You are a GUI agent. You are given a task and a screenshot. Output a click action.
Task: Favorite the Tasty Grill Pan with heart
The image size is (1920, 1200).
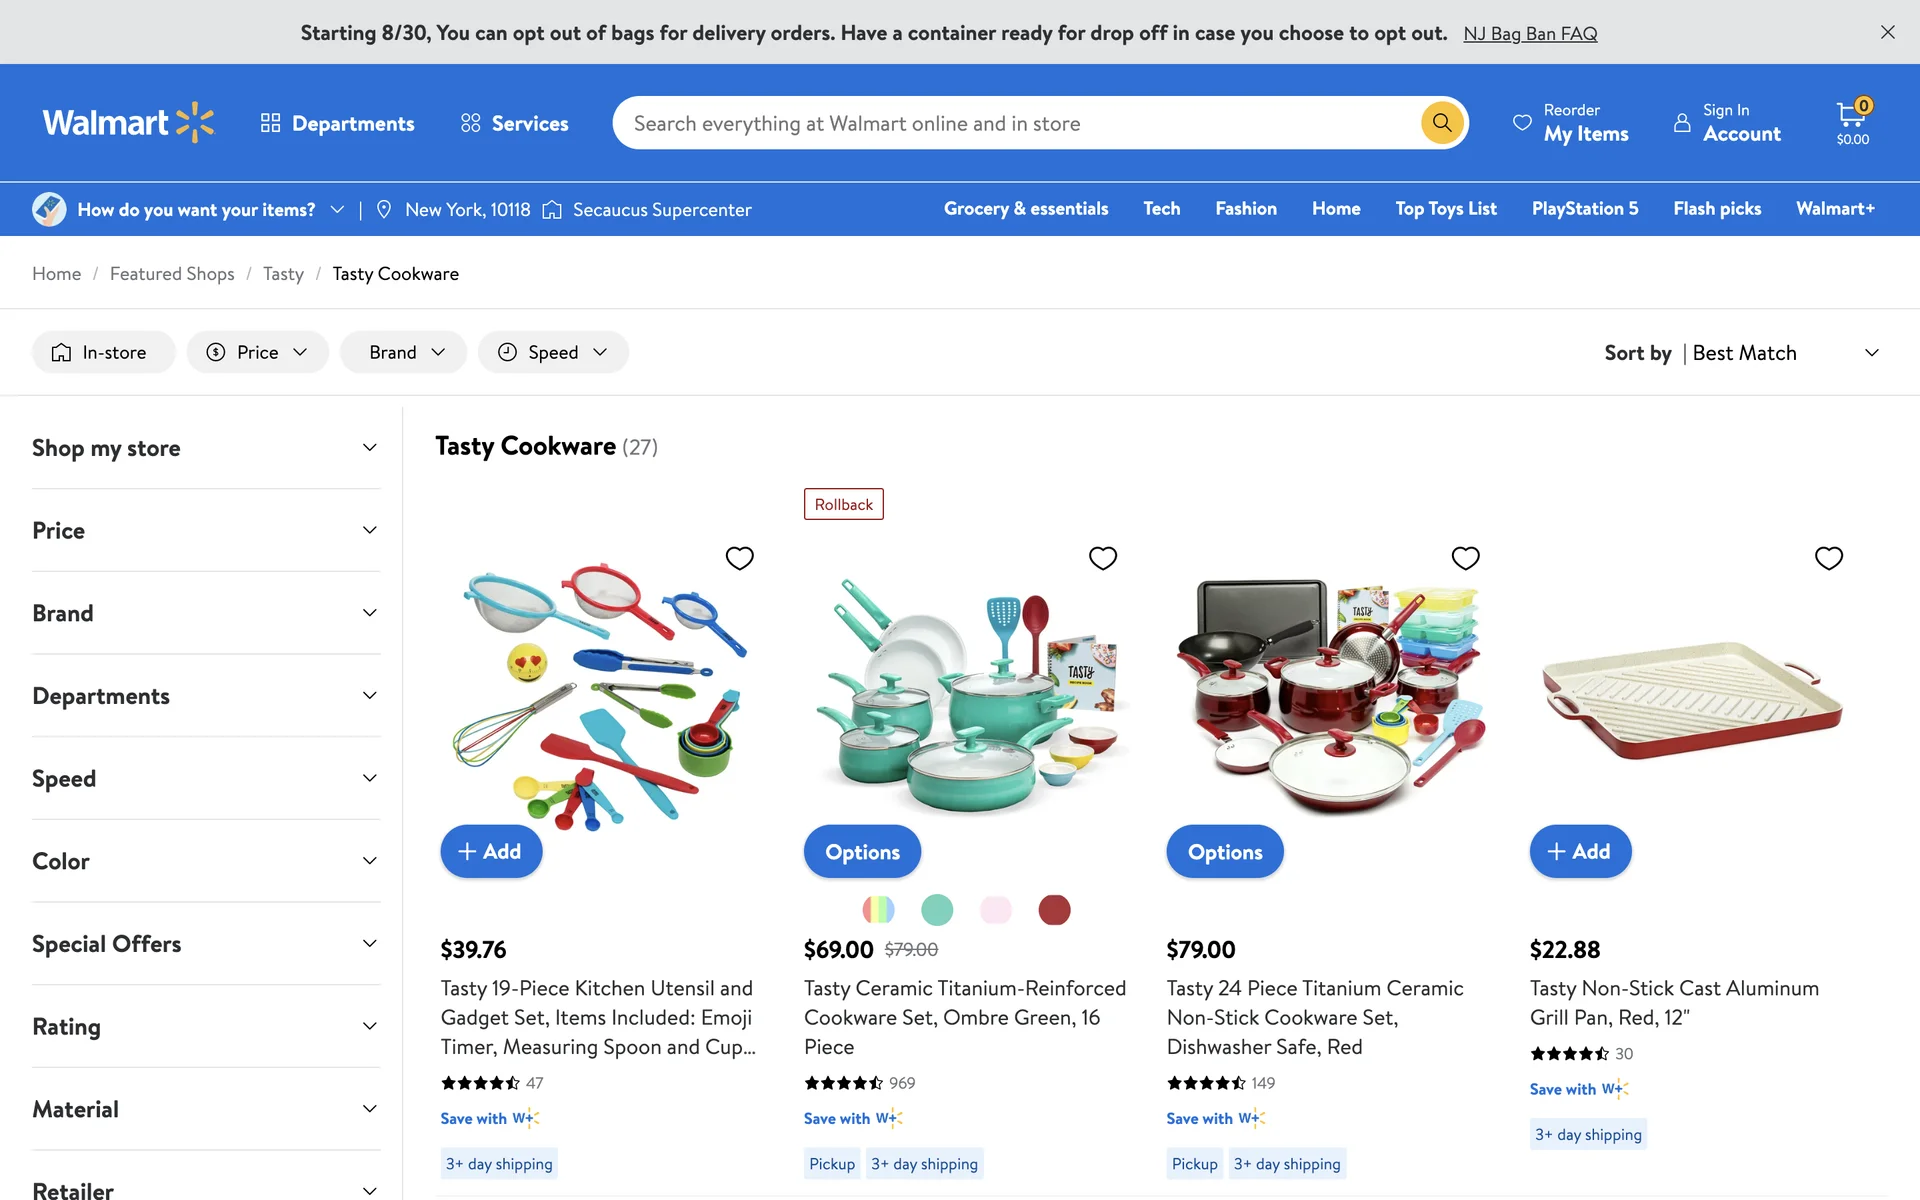point(1828,558)
